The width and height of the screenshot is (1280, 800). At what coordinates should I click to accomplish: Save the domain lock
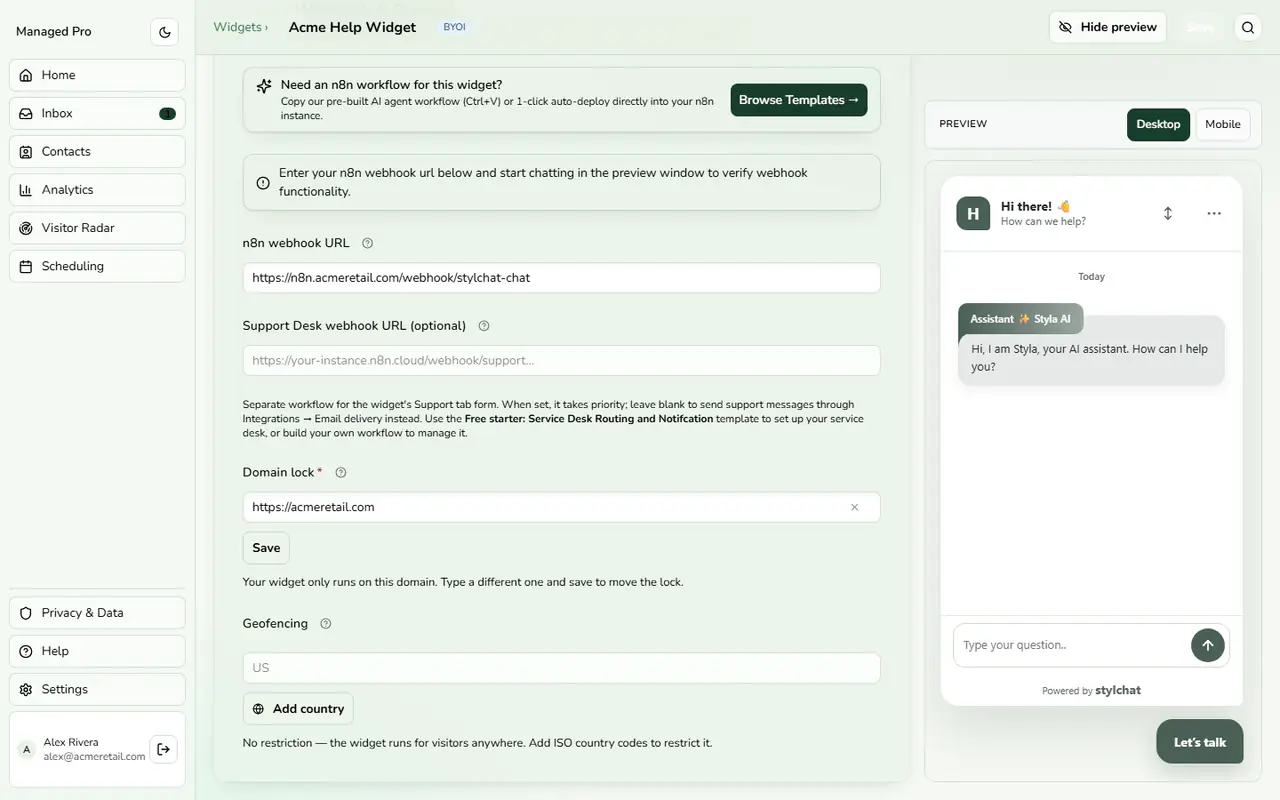266,548
